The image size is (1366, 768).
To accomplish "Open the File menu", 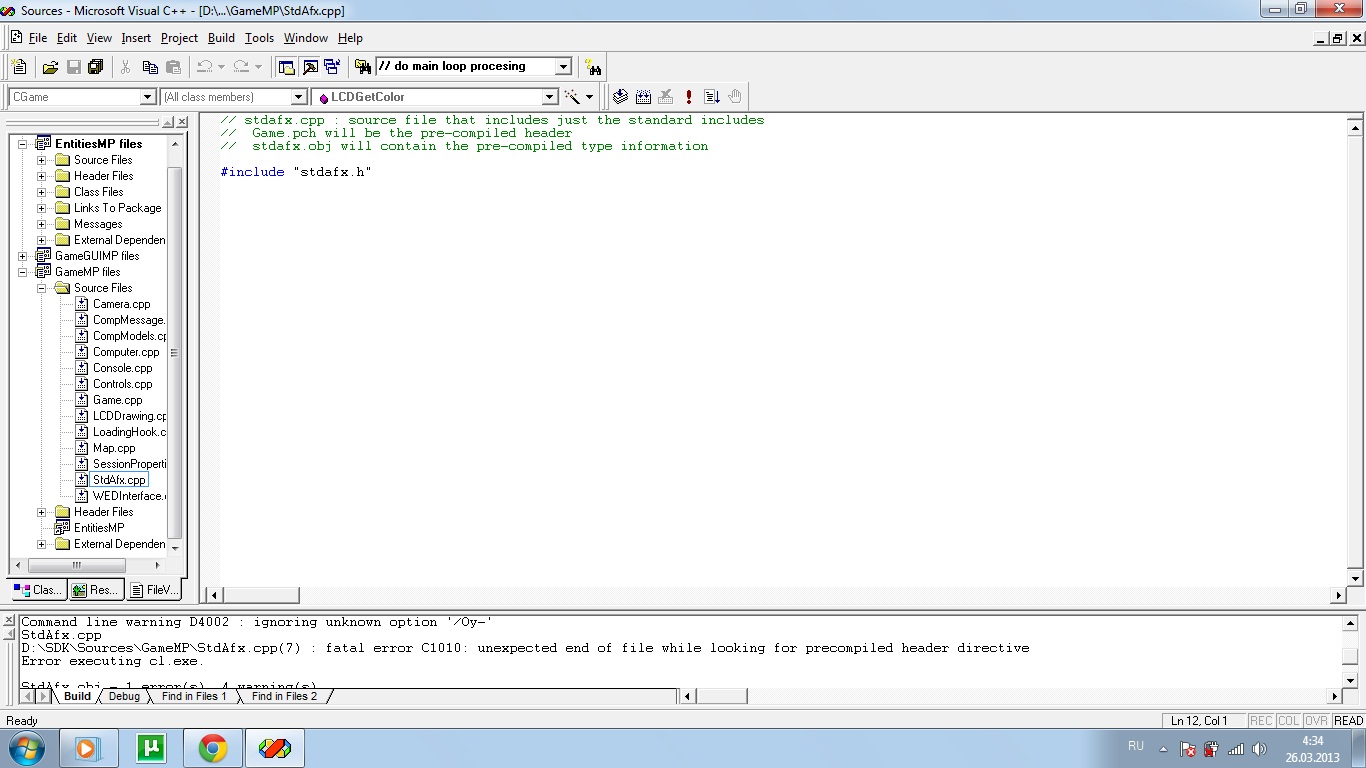I will (38, 38).
